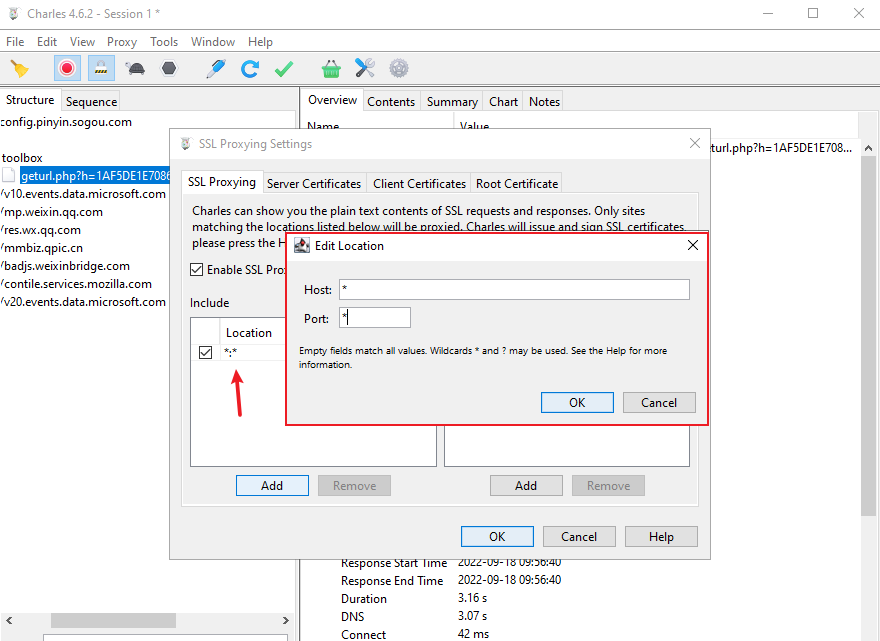880x641 pixels.
Task: Select res.wx.qq.com host
Action: 42,230
